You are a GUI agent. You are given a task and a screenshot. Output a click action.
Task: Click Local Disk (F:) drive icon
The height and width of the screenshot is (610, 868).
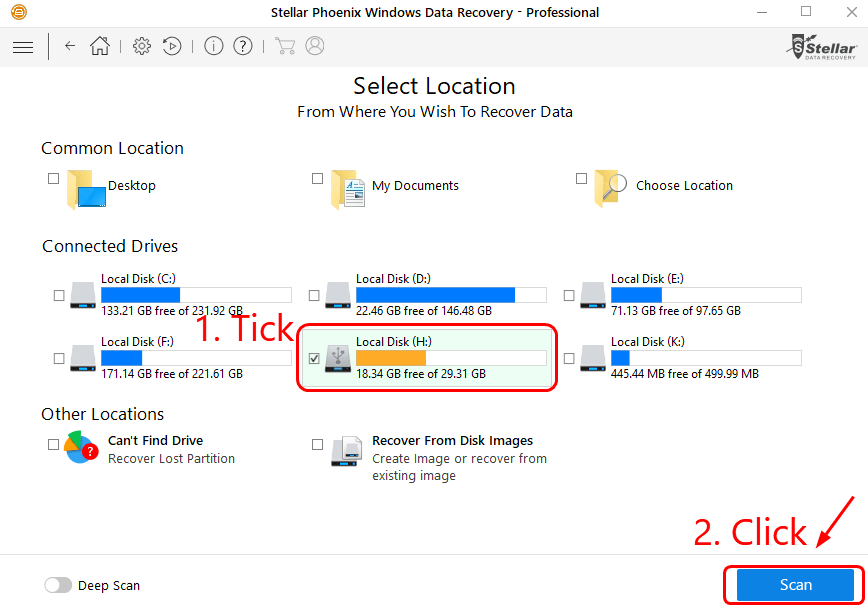tap(83, 359)
